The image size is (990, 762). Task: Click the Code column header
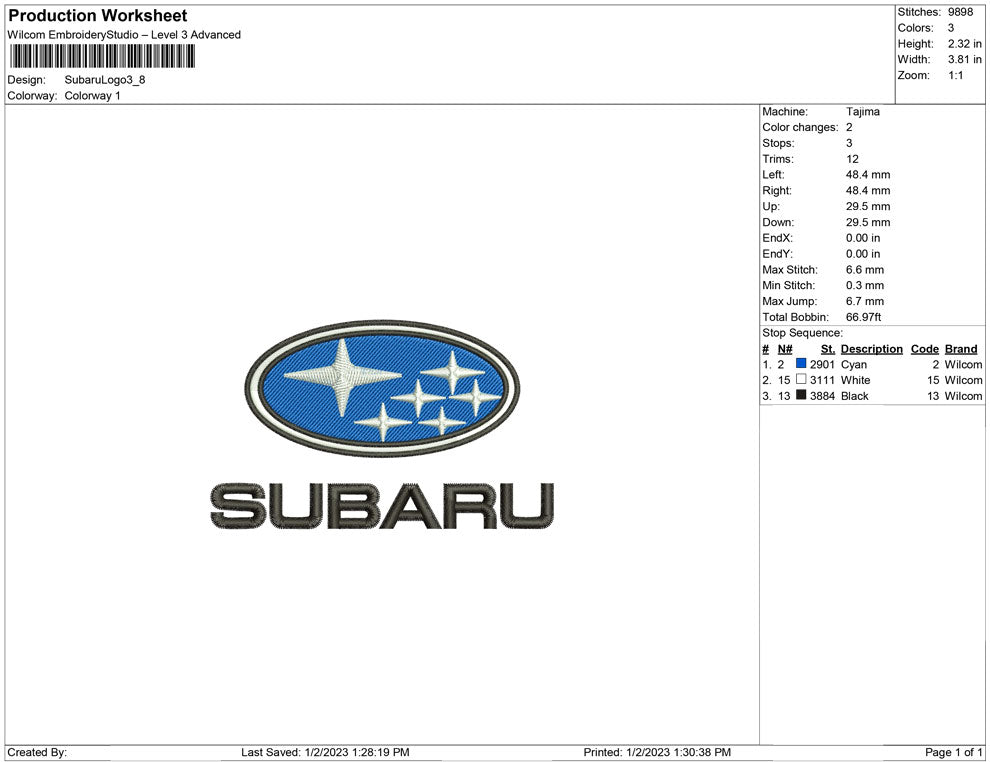click(924, 349)
